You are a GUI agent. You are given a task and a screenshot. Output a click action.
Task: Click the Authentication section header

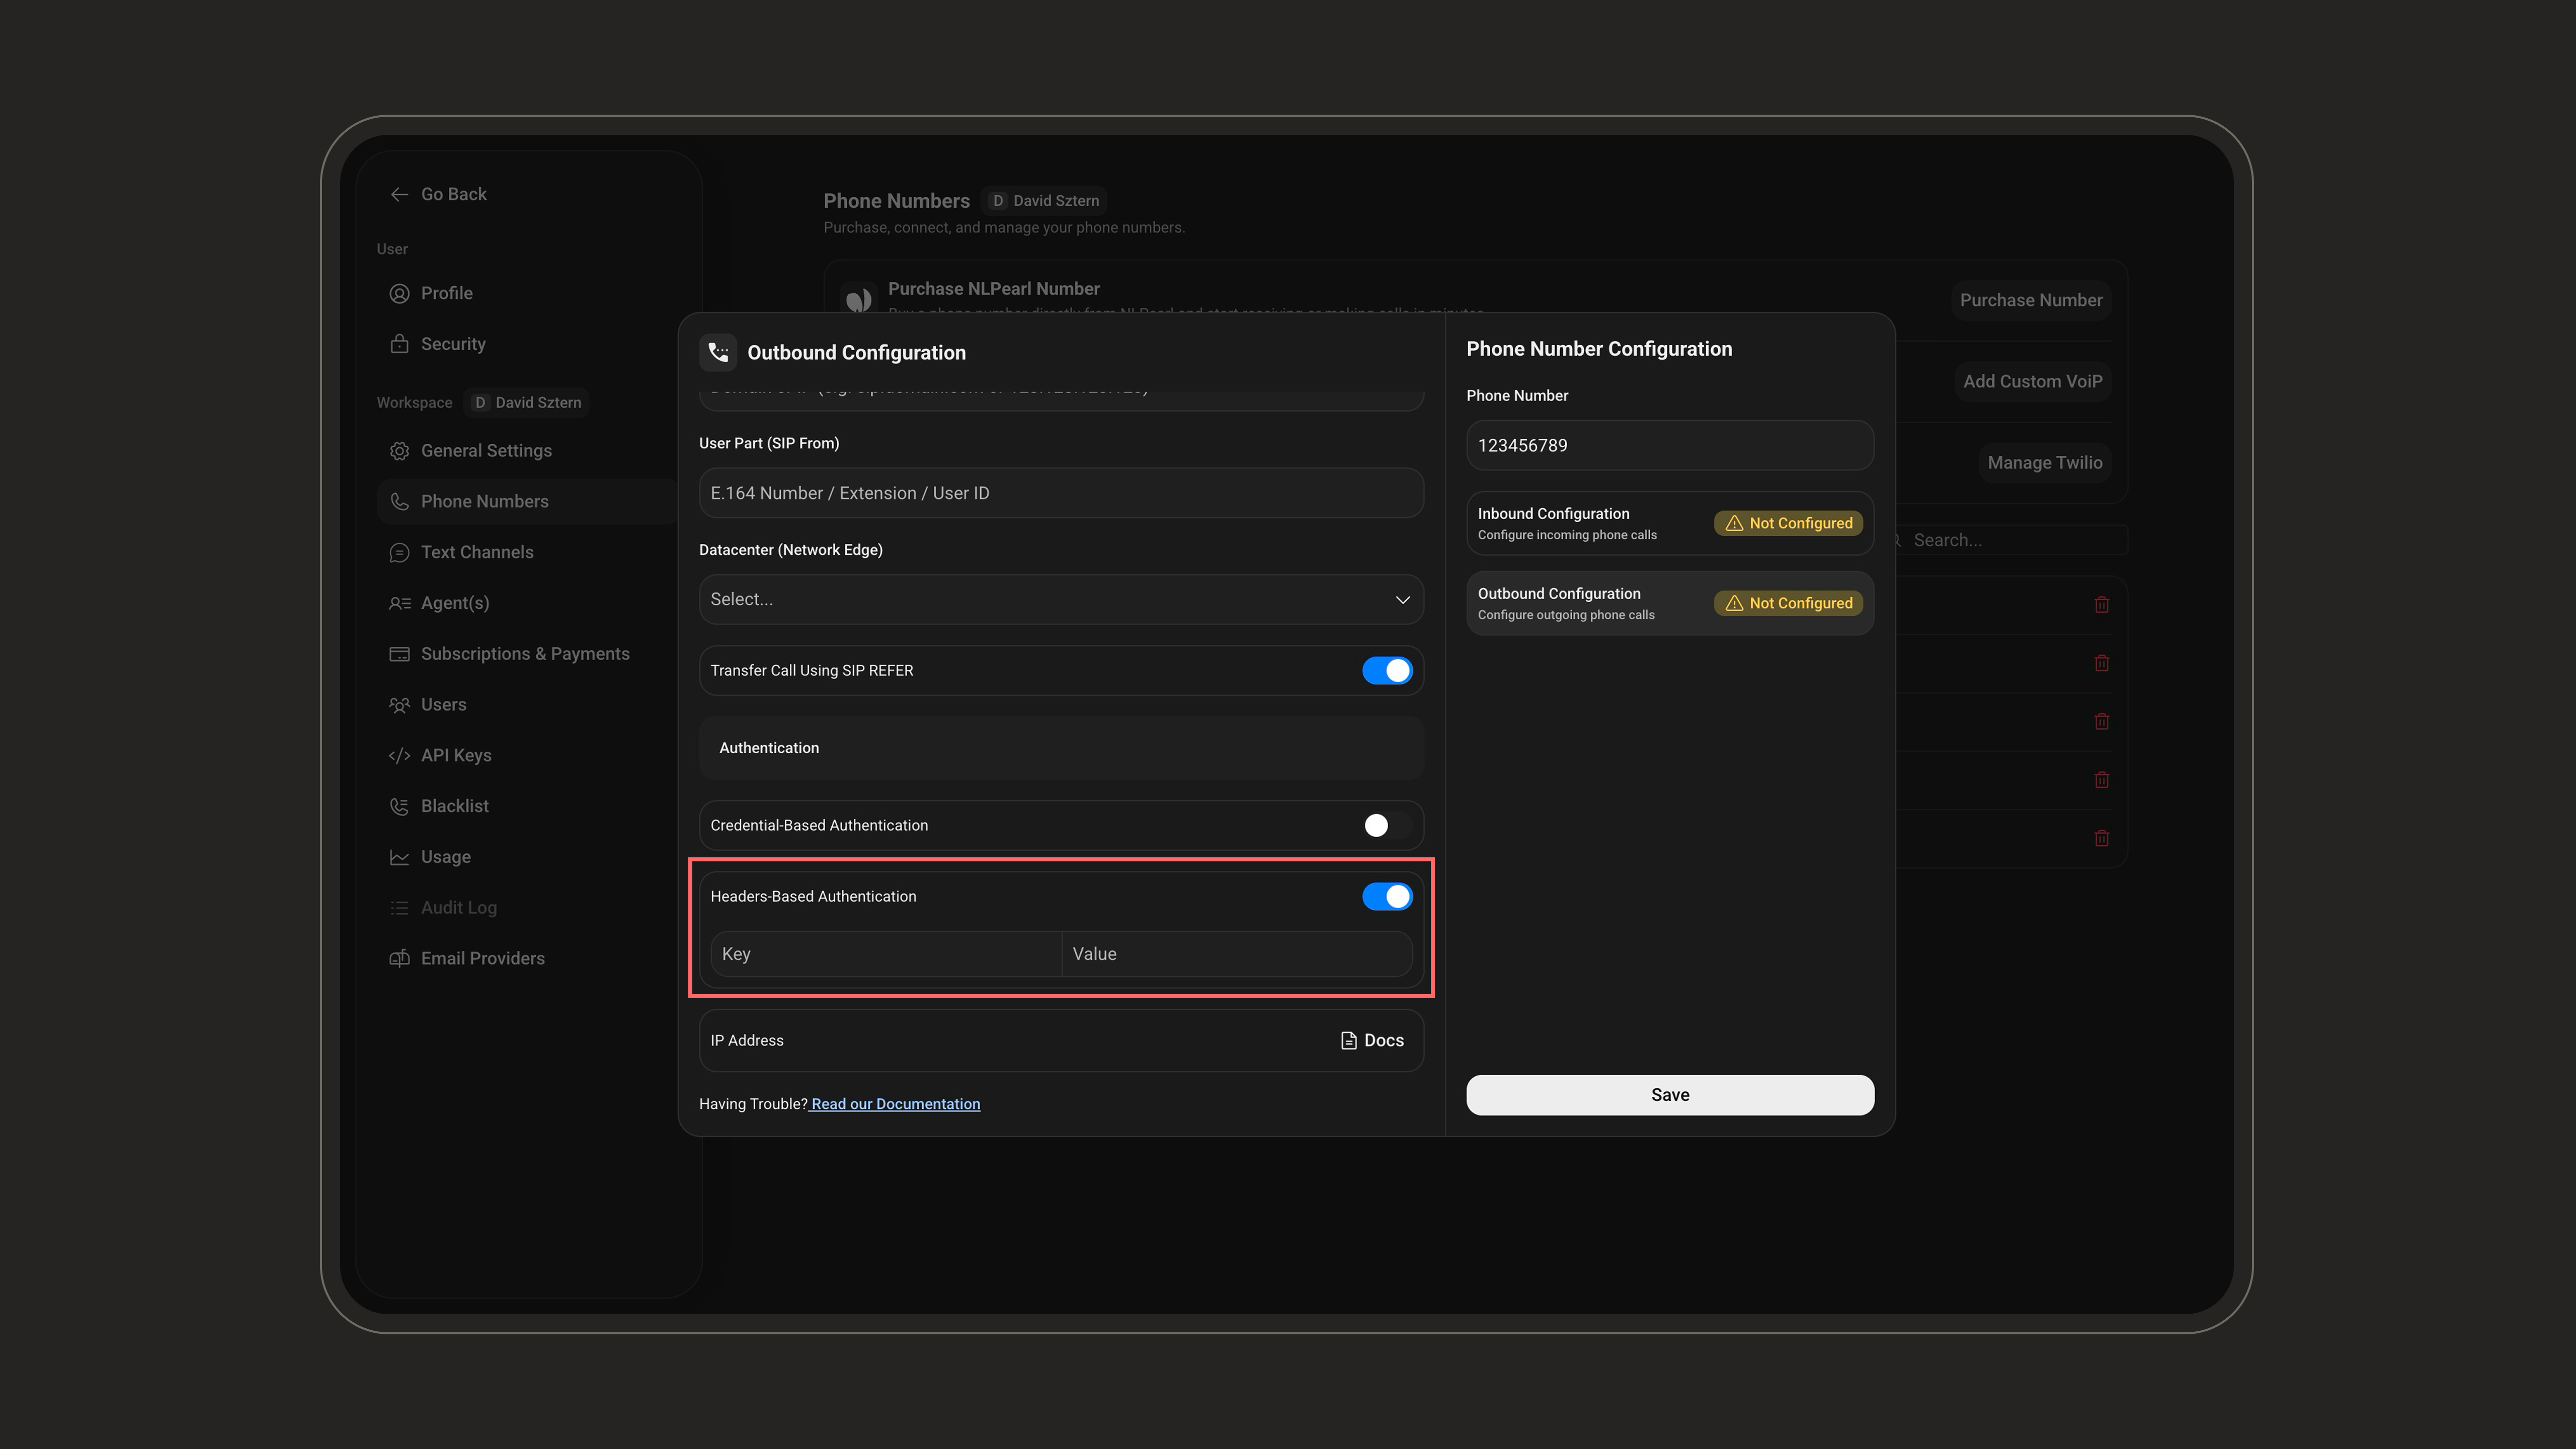[x=1061, y=748]
